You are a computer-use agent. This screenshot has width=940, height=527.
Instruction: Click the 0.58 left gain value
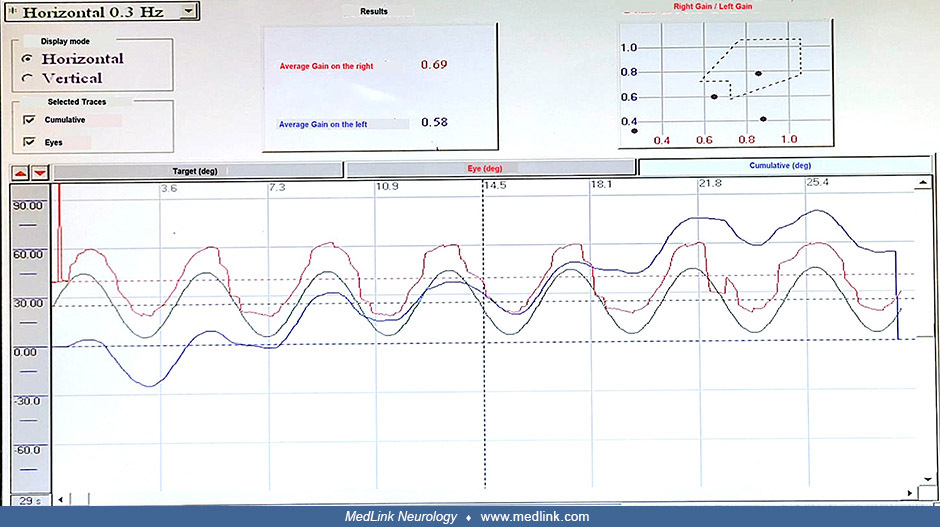coord(434,122)
